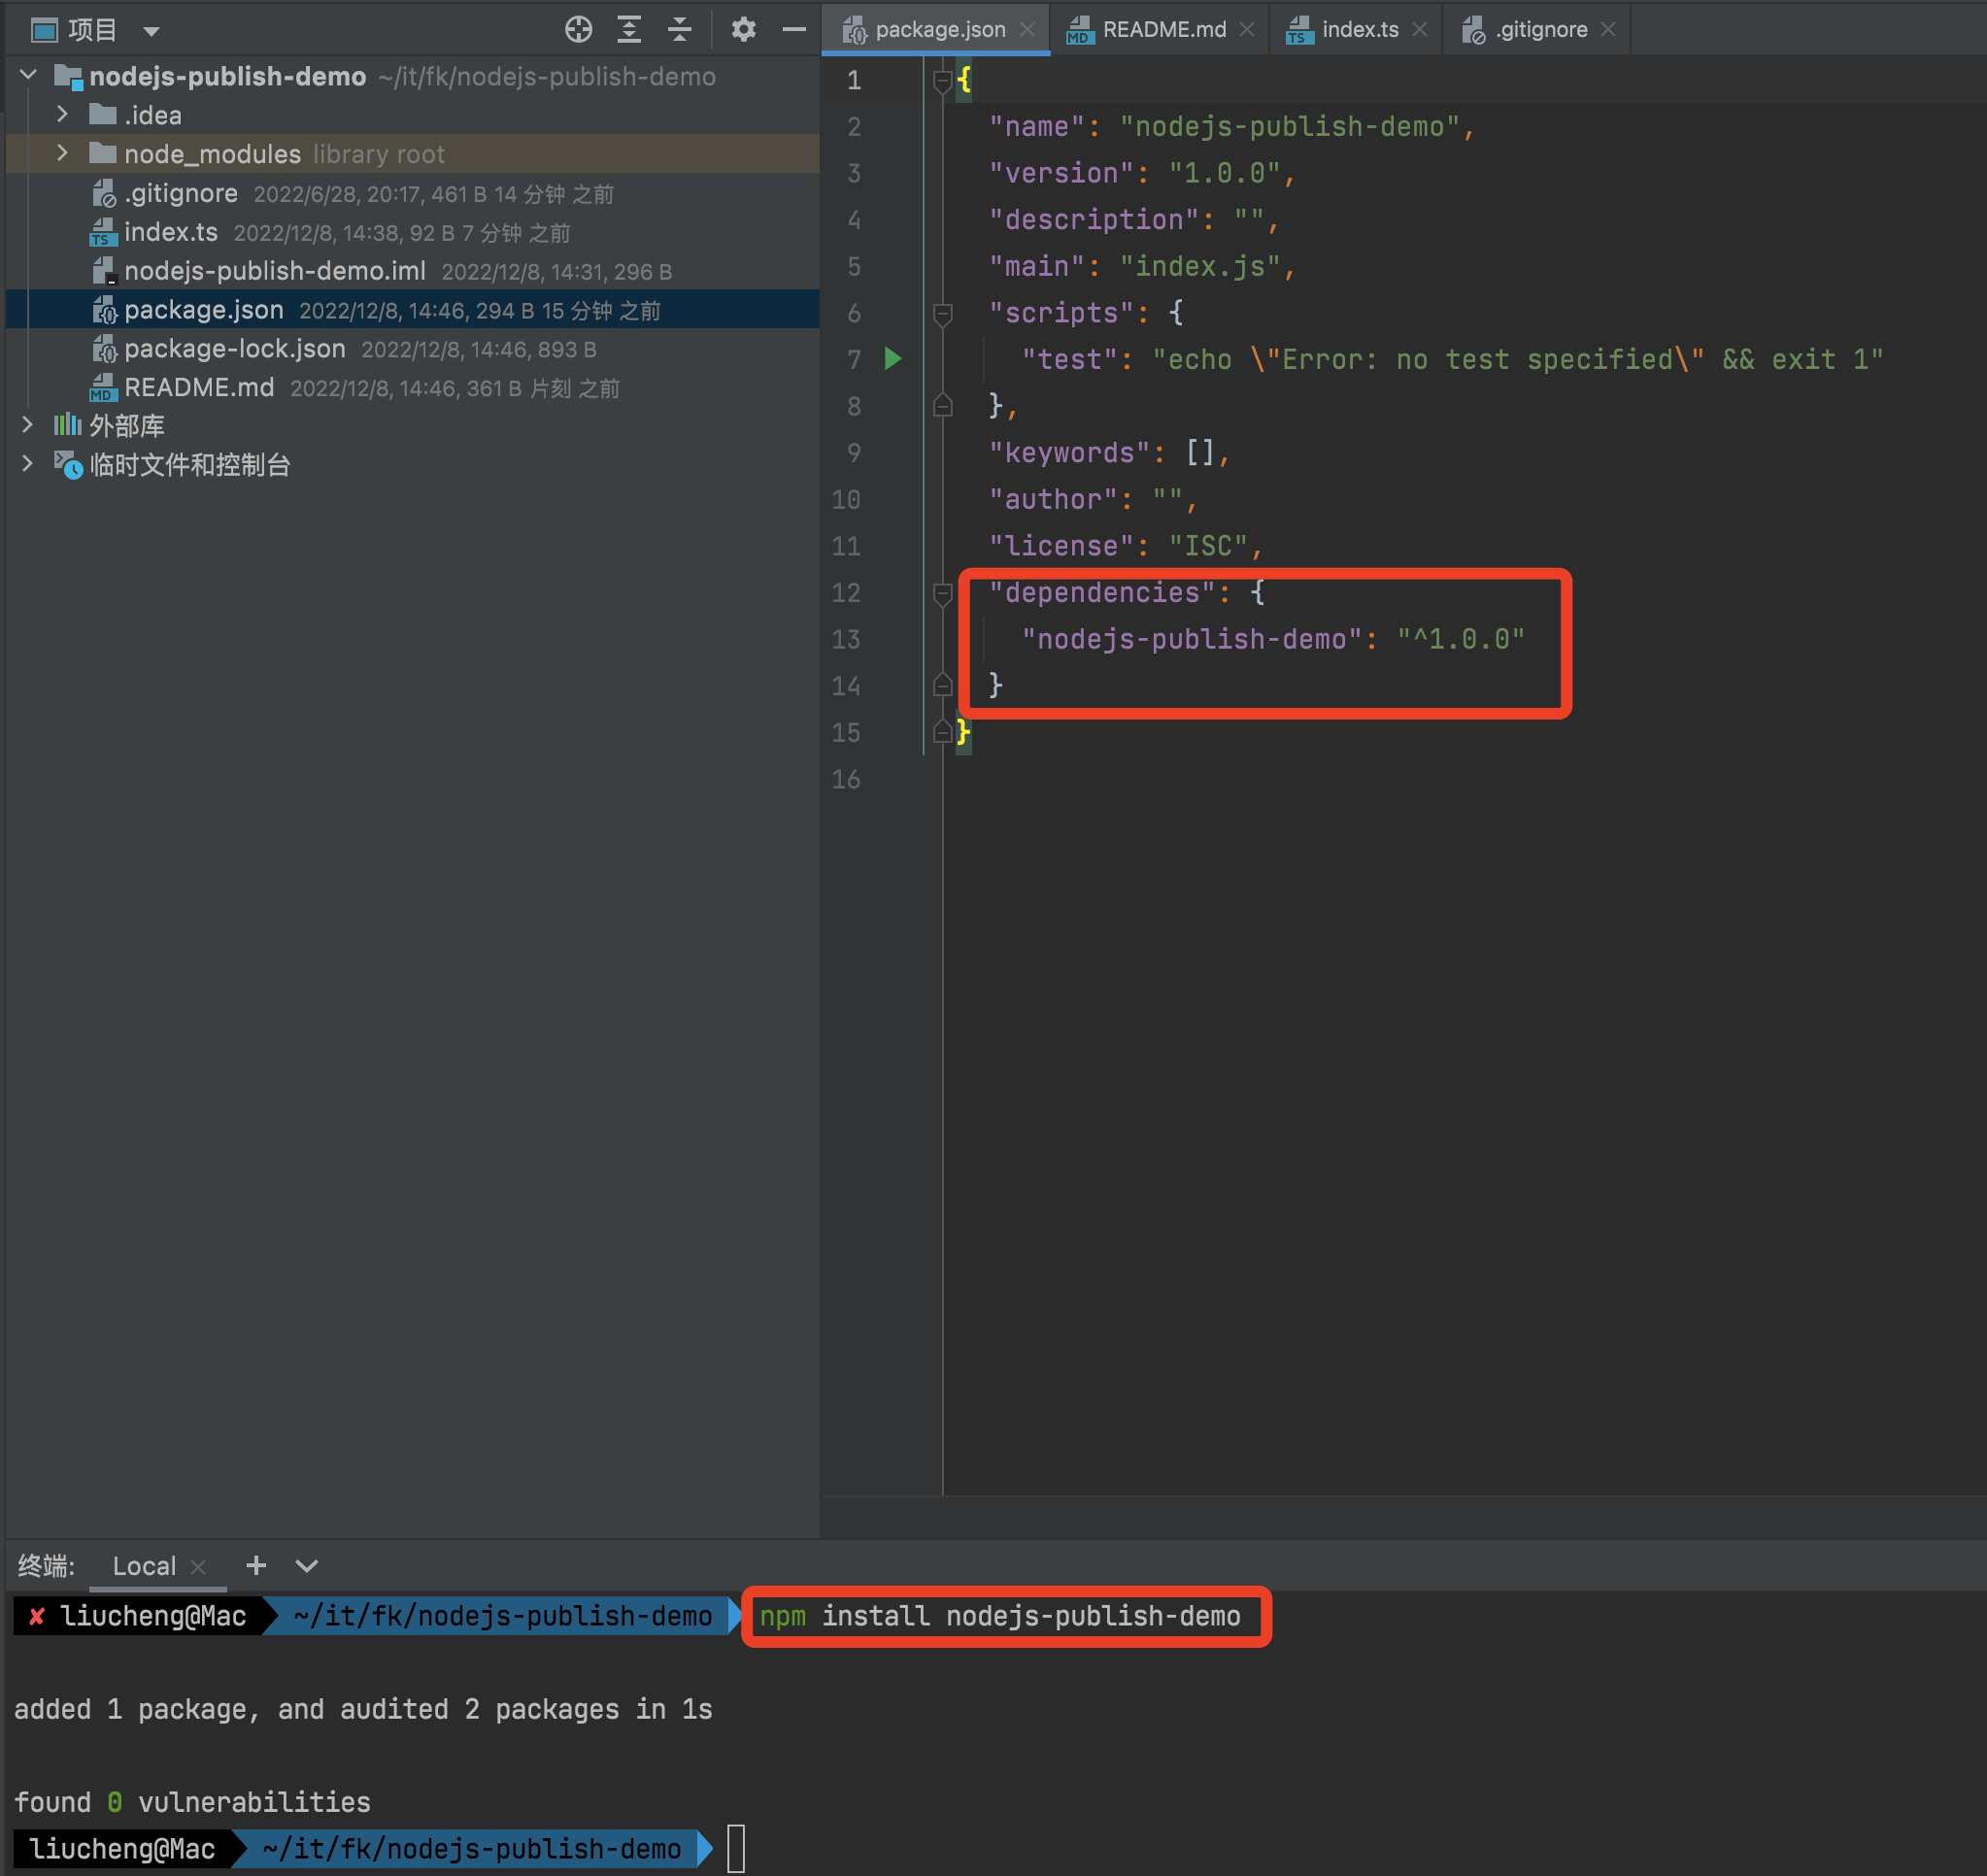Click the "main" key on line 5
Viewport: 1987px width, 1876px height.
click(1036, 267)
